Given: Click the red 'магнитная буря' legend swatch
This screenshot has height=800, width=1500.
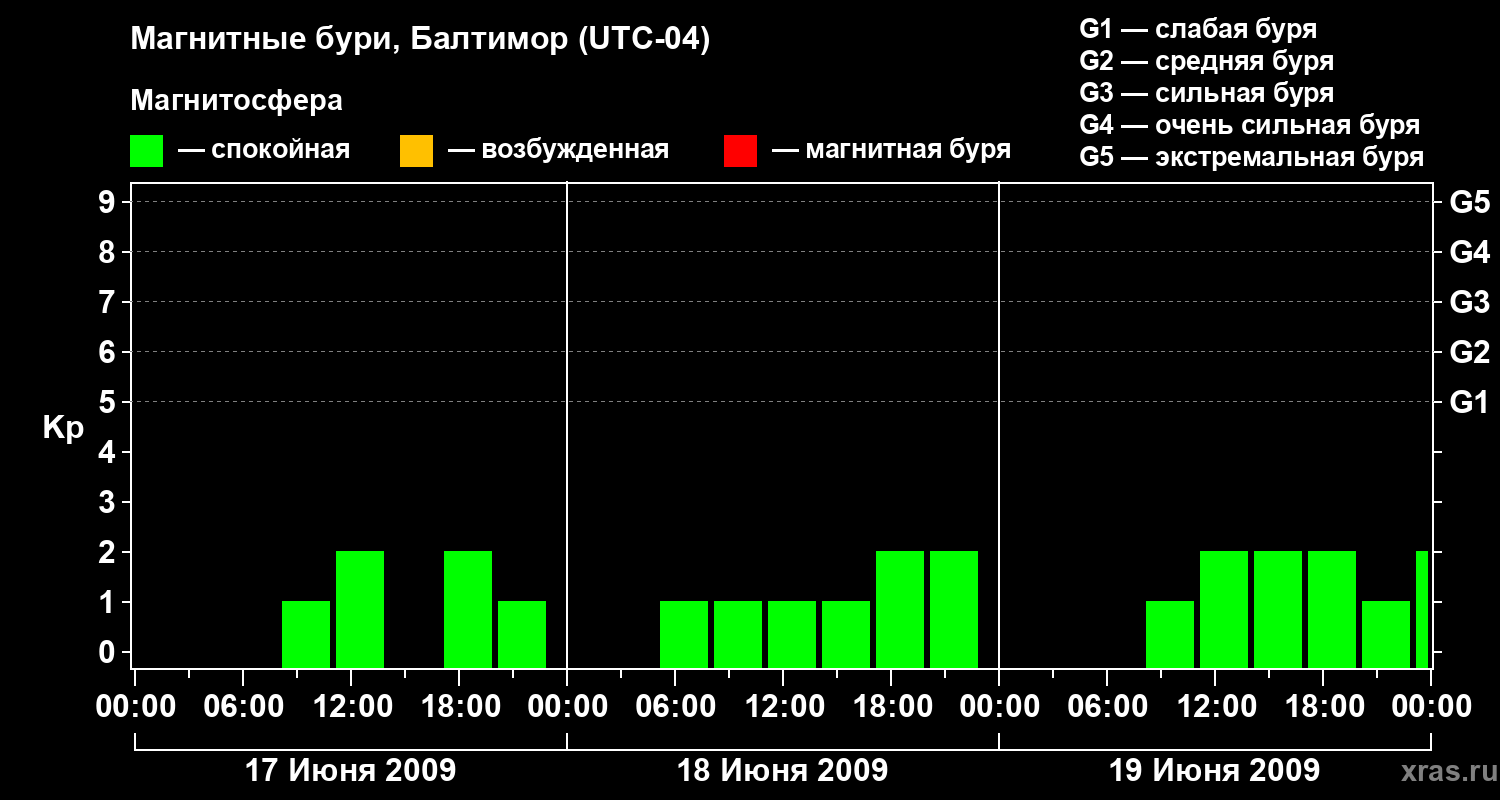Looking at the screenshot, I should (x=740, y=151).
